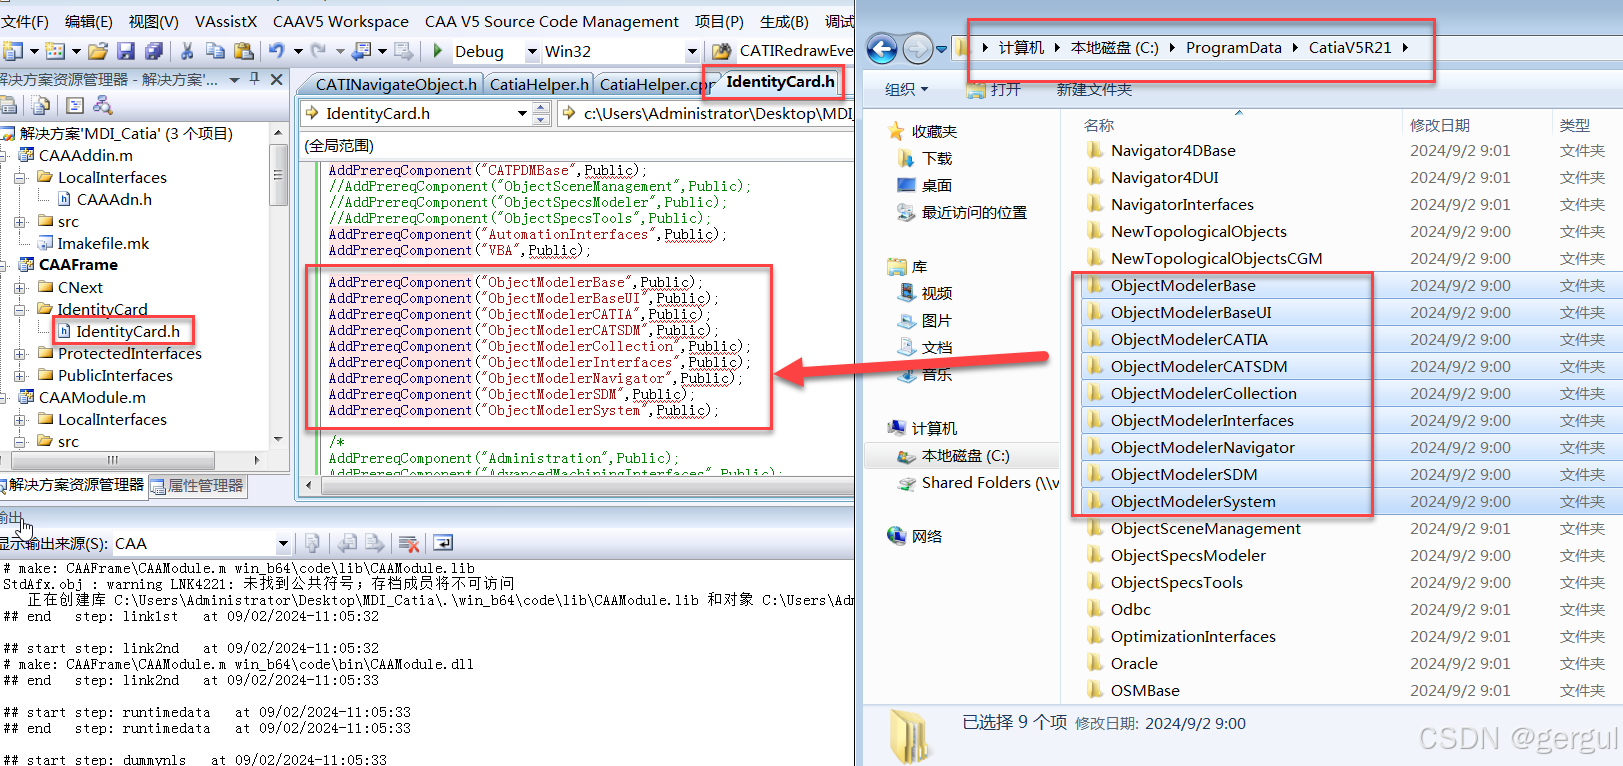Click the Paste clipboard icon

[x=243, y=51]
